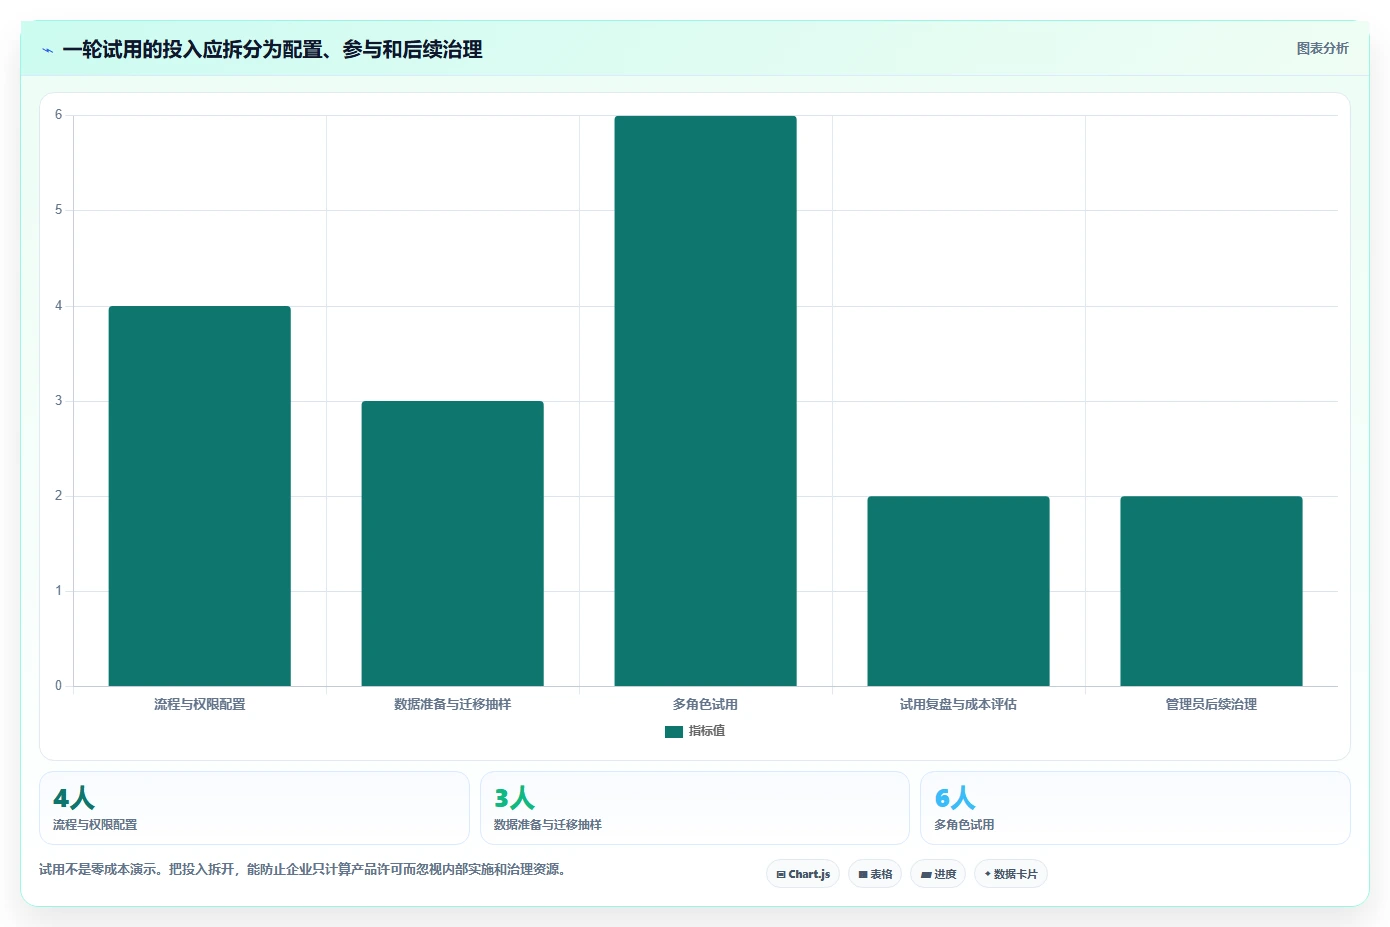Screen dimensions: 1390x927
Task: Click the 图表分析 label
Action: coord(1322,48)
